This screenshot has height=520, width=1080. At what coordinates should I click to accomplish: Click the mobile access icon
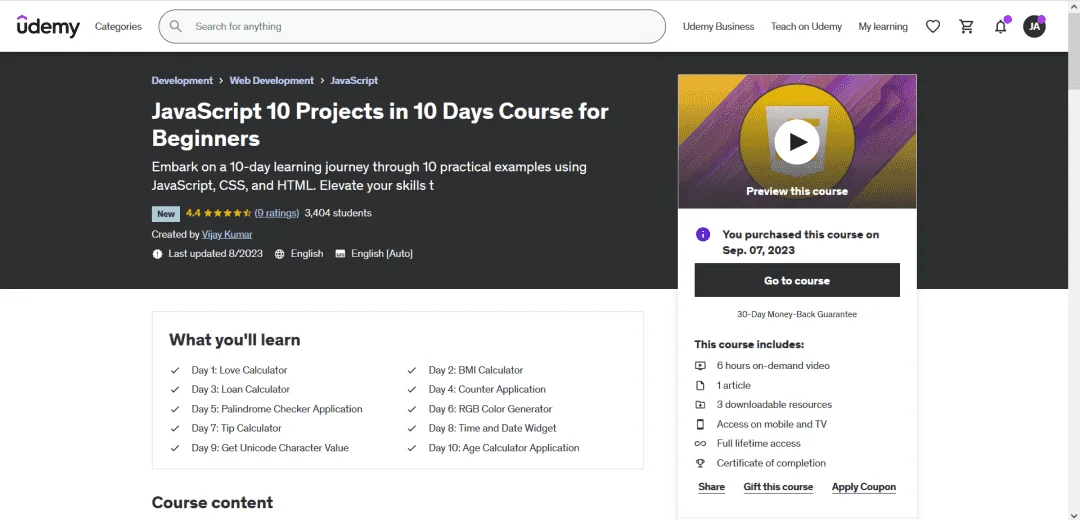coord(700,424)
